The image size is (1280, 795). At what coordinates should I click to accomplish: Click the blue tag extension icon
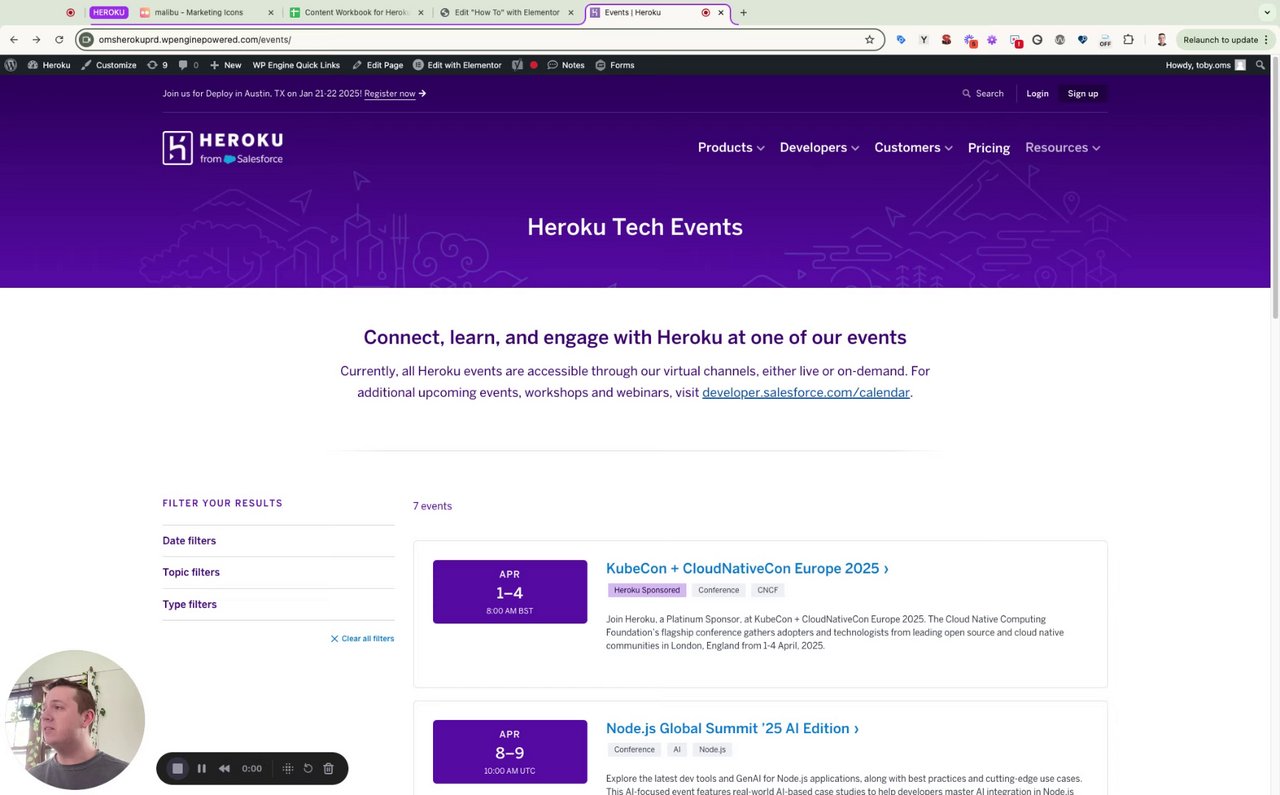click(x=900, y=40)
